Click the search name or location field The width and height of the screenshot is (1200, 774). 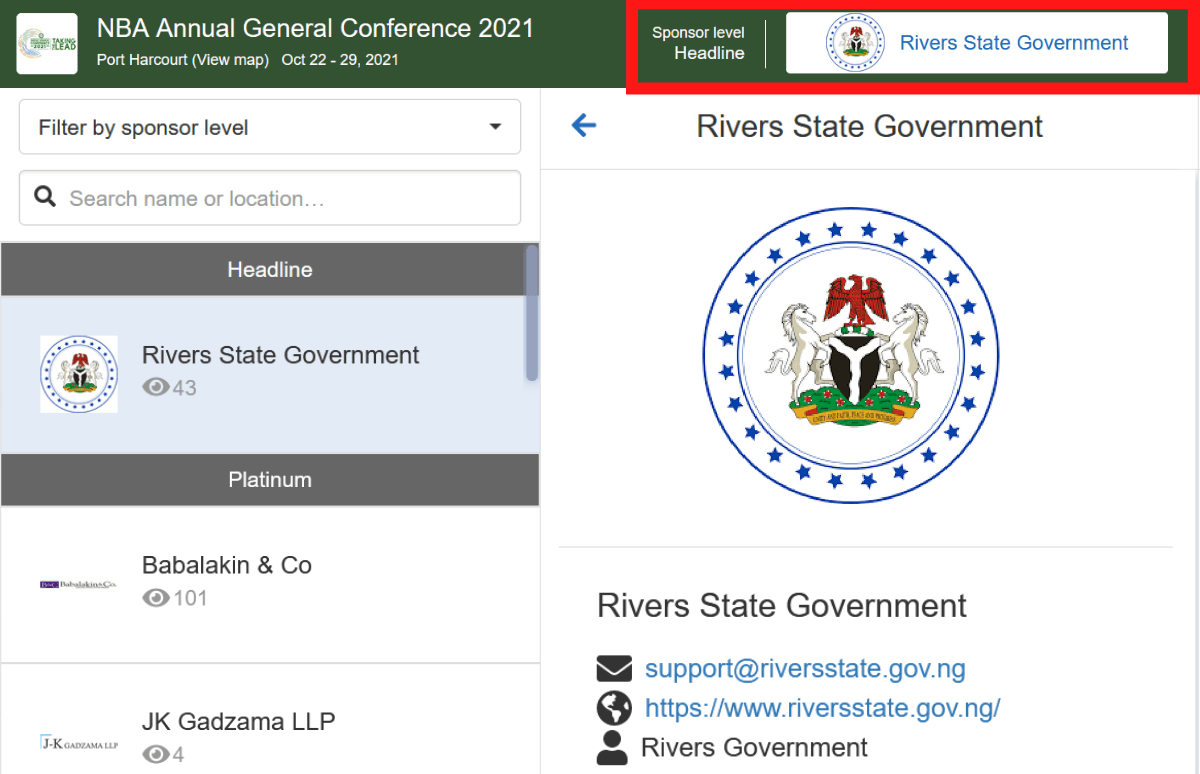270,197
